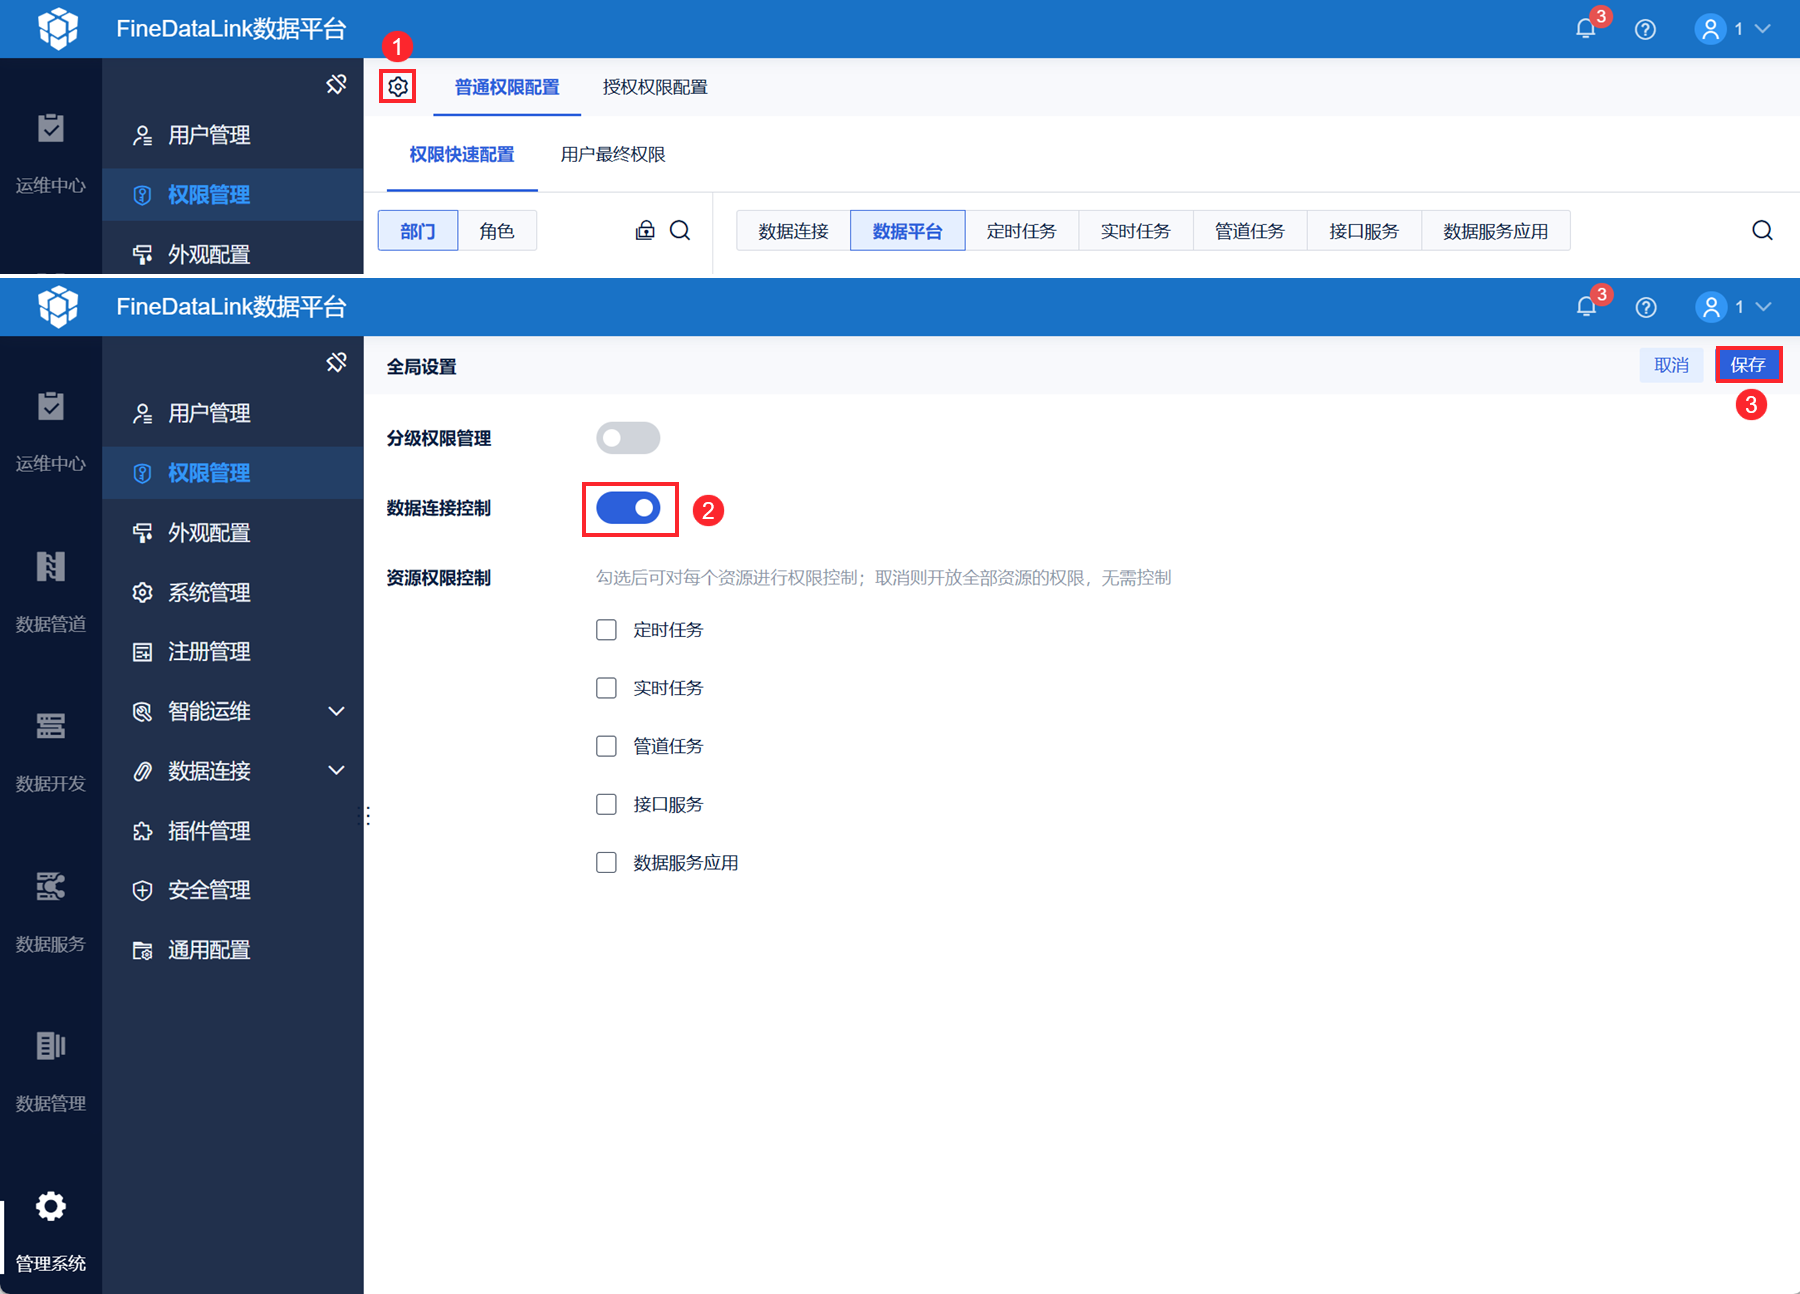Switch to 普通权限配置 tab
The image size is (1800, 1294).
507,87
